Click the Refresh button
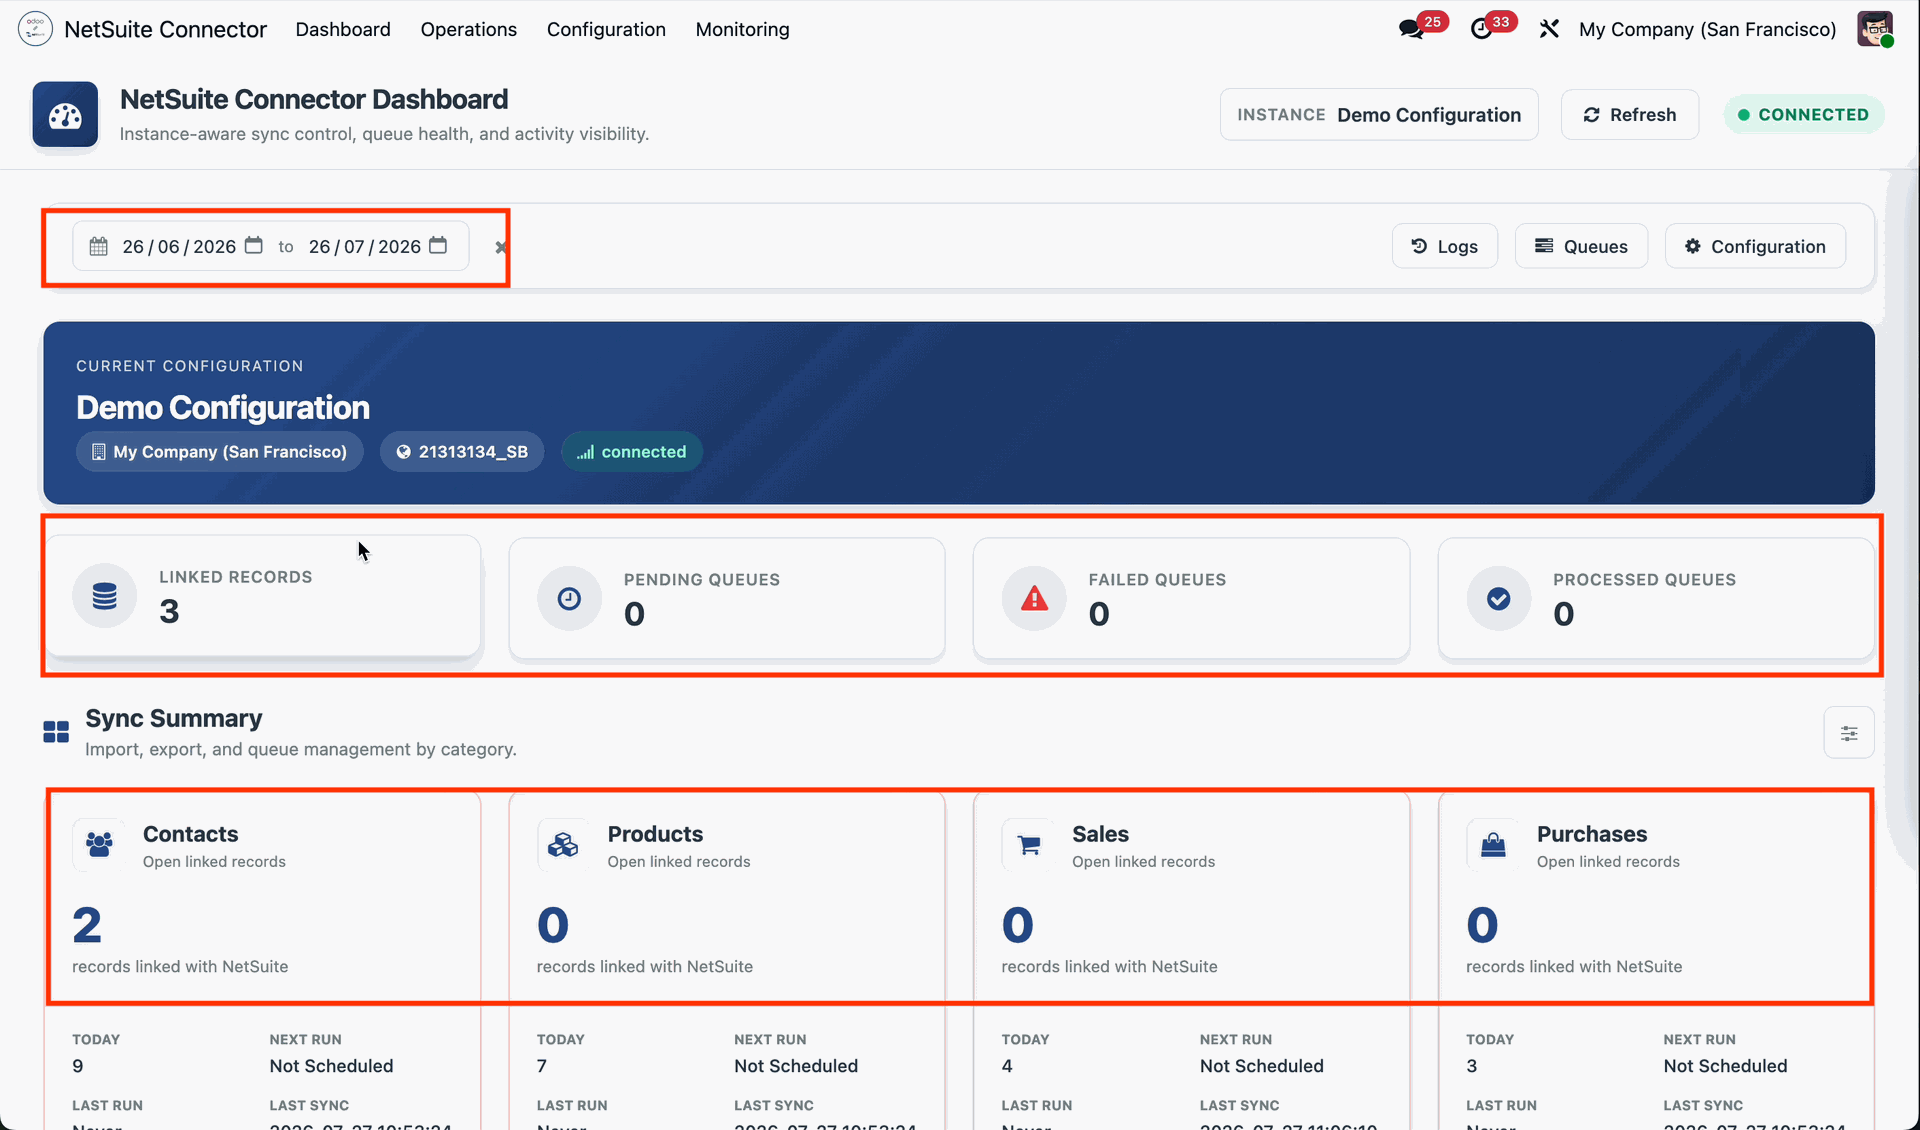1920x1130 pixels. pyautogui.click(x=1630, y=114)
